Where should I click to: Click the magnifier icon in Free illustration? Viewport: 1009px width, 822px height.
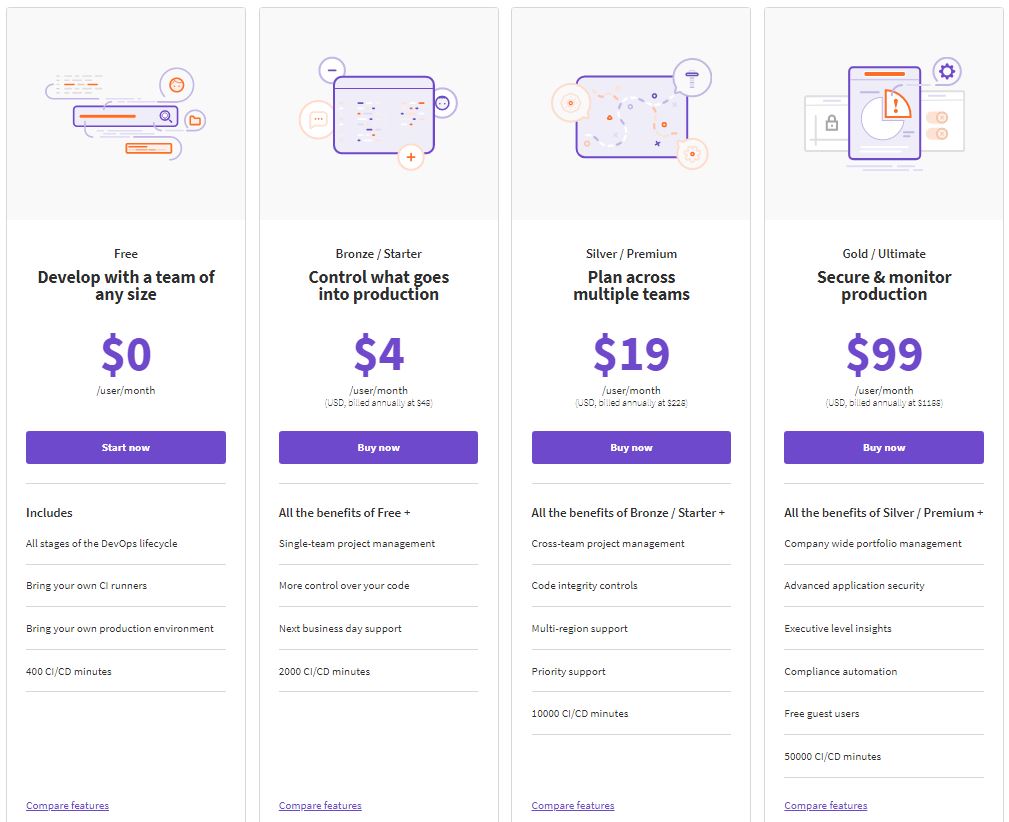165,117
